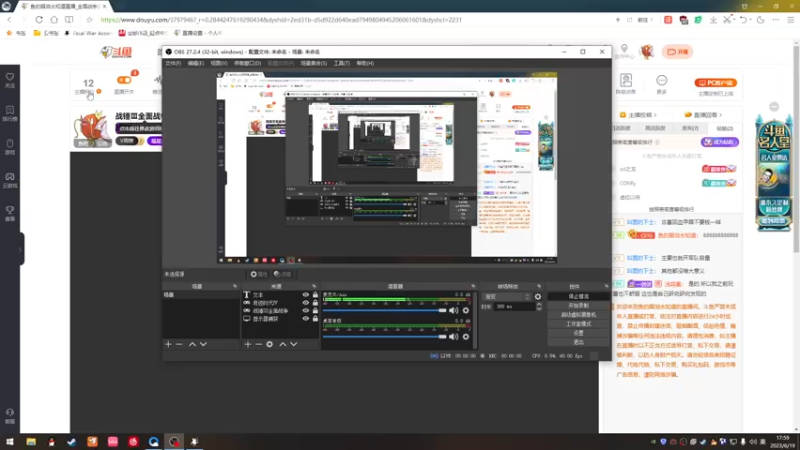Lock the 文本 text source

pyautogui.click(x=315, y=295)
